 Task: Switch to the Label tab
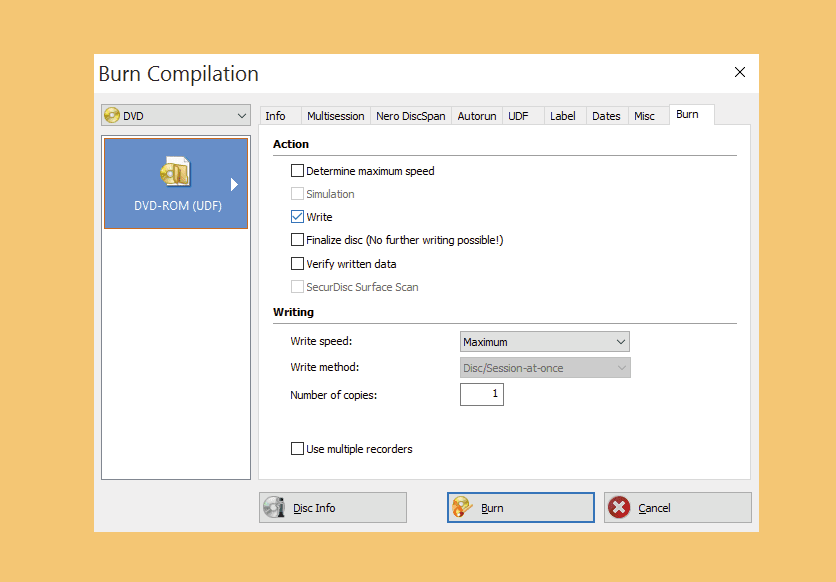coord(565,116)
